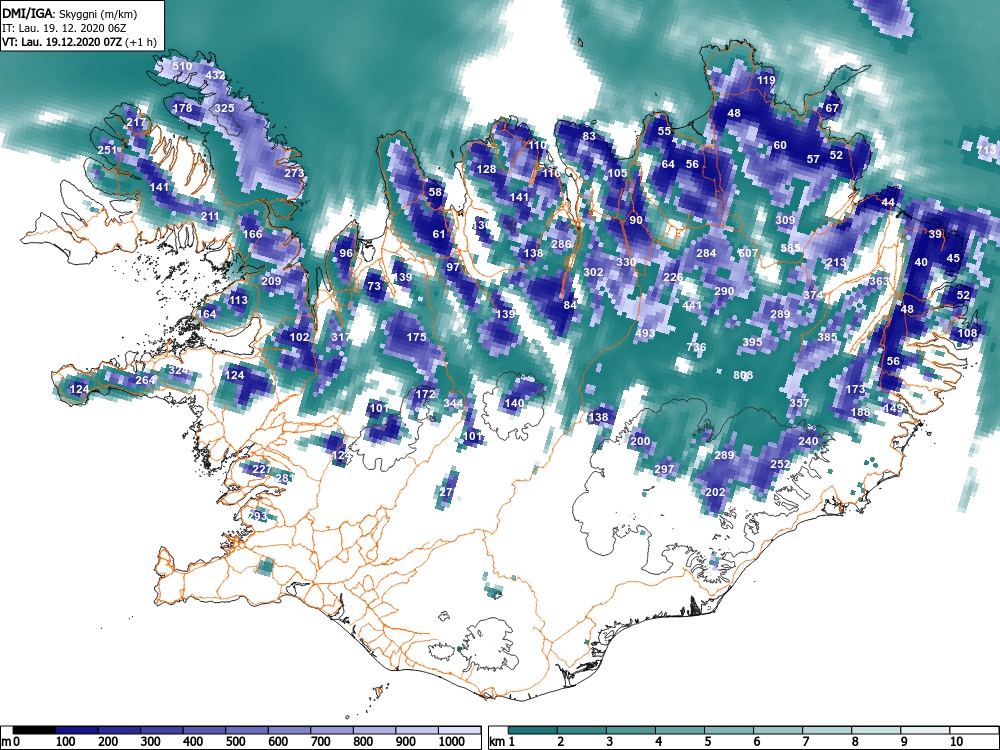Click the black 0–100 m legend swatch

click(34, 730)
